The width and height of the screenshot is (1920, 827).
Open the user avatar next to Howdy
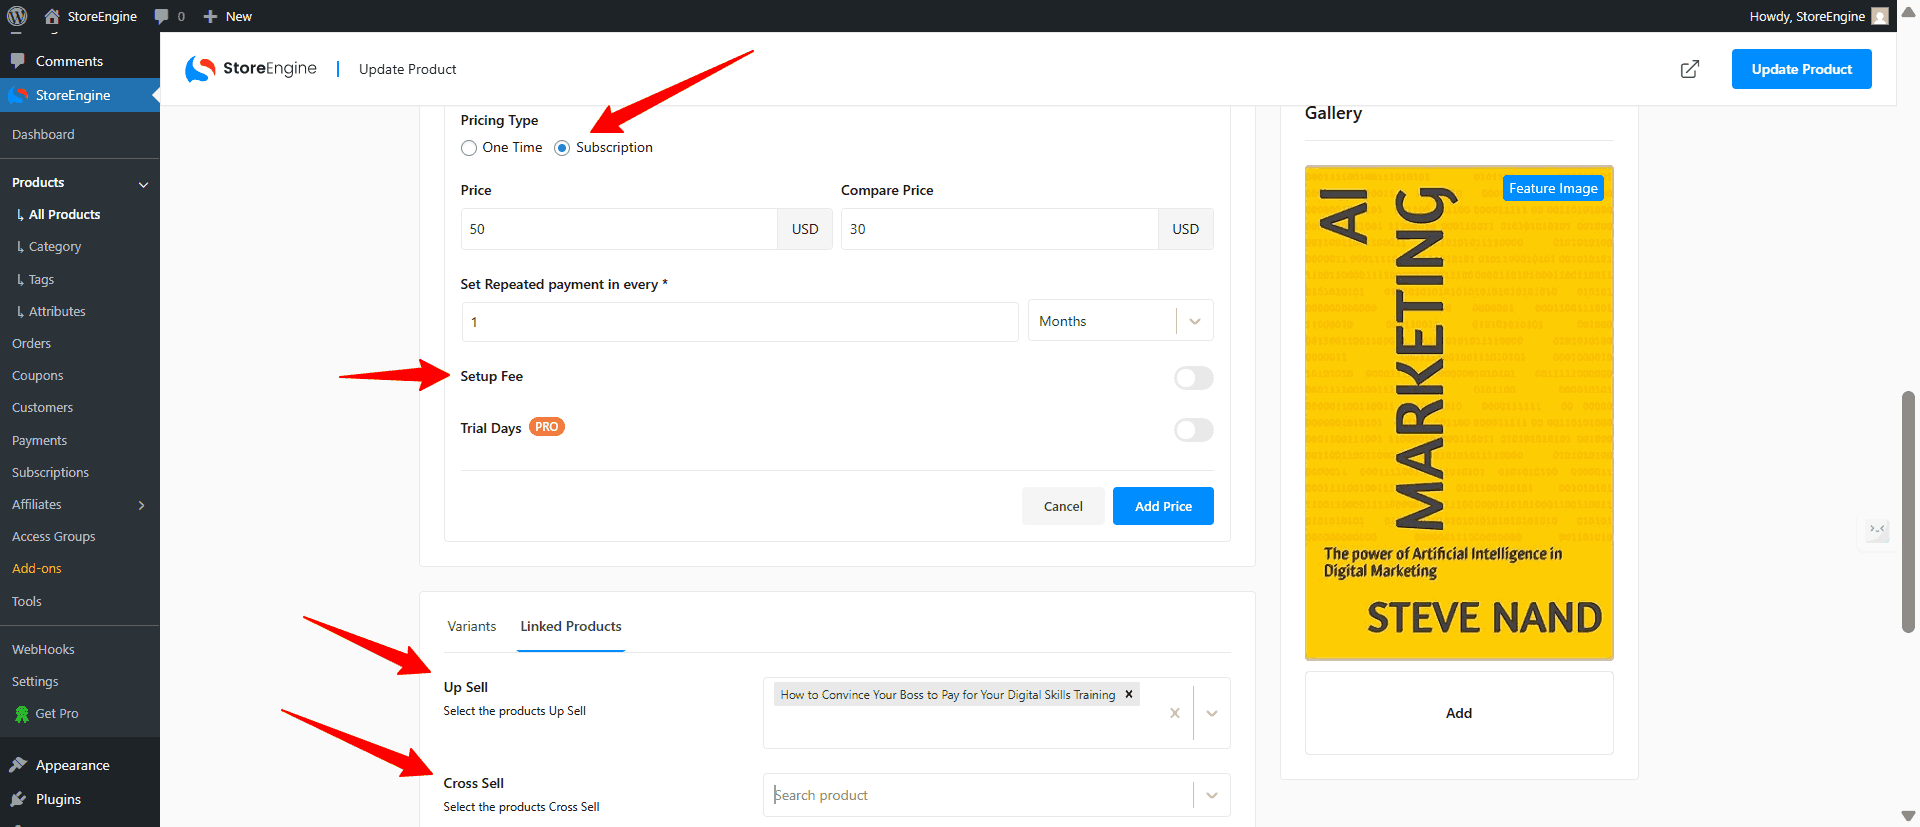(1880, 16)
